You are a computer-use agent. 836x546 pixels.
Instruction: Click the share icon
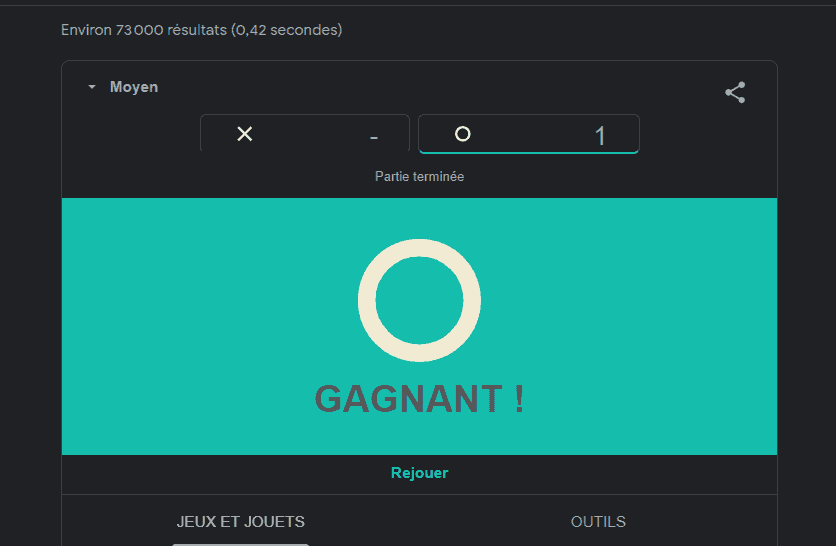(x=735, y=93)
